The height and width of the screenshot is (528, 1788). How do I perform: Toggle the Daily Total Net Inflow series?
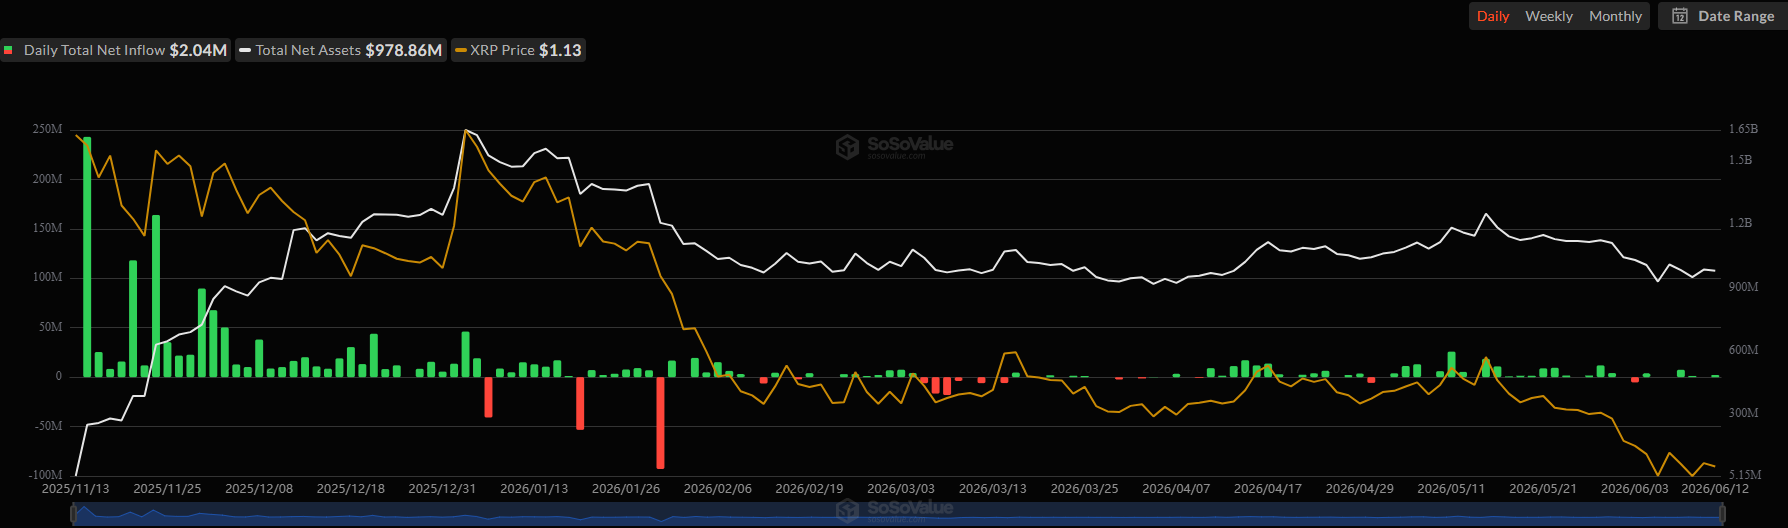pos(116,50)
